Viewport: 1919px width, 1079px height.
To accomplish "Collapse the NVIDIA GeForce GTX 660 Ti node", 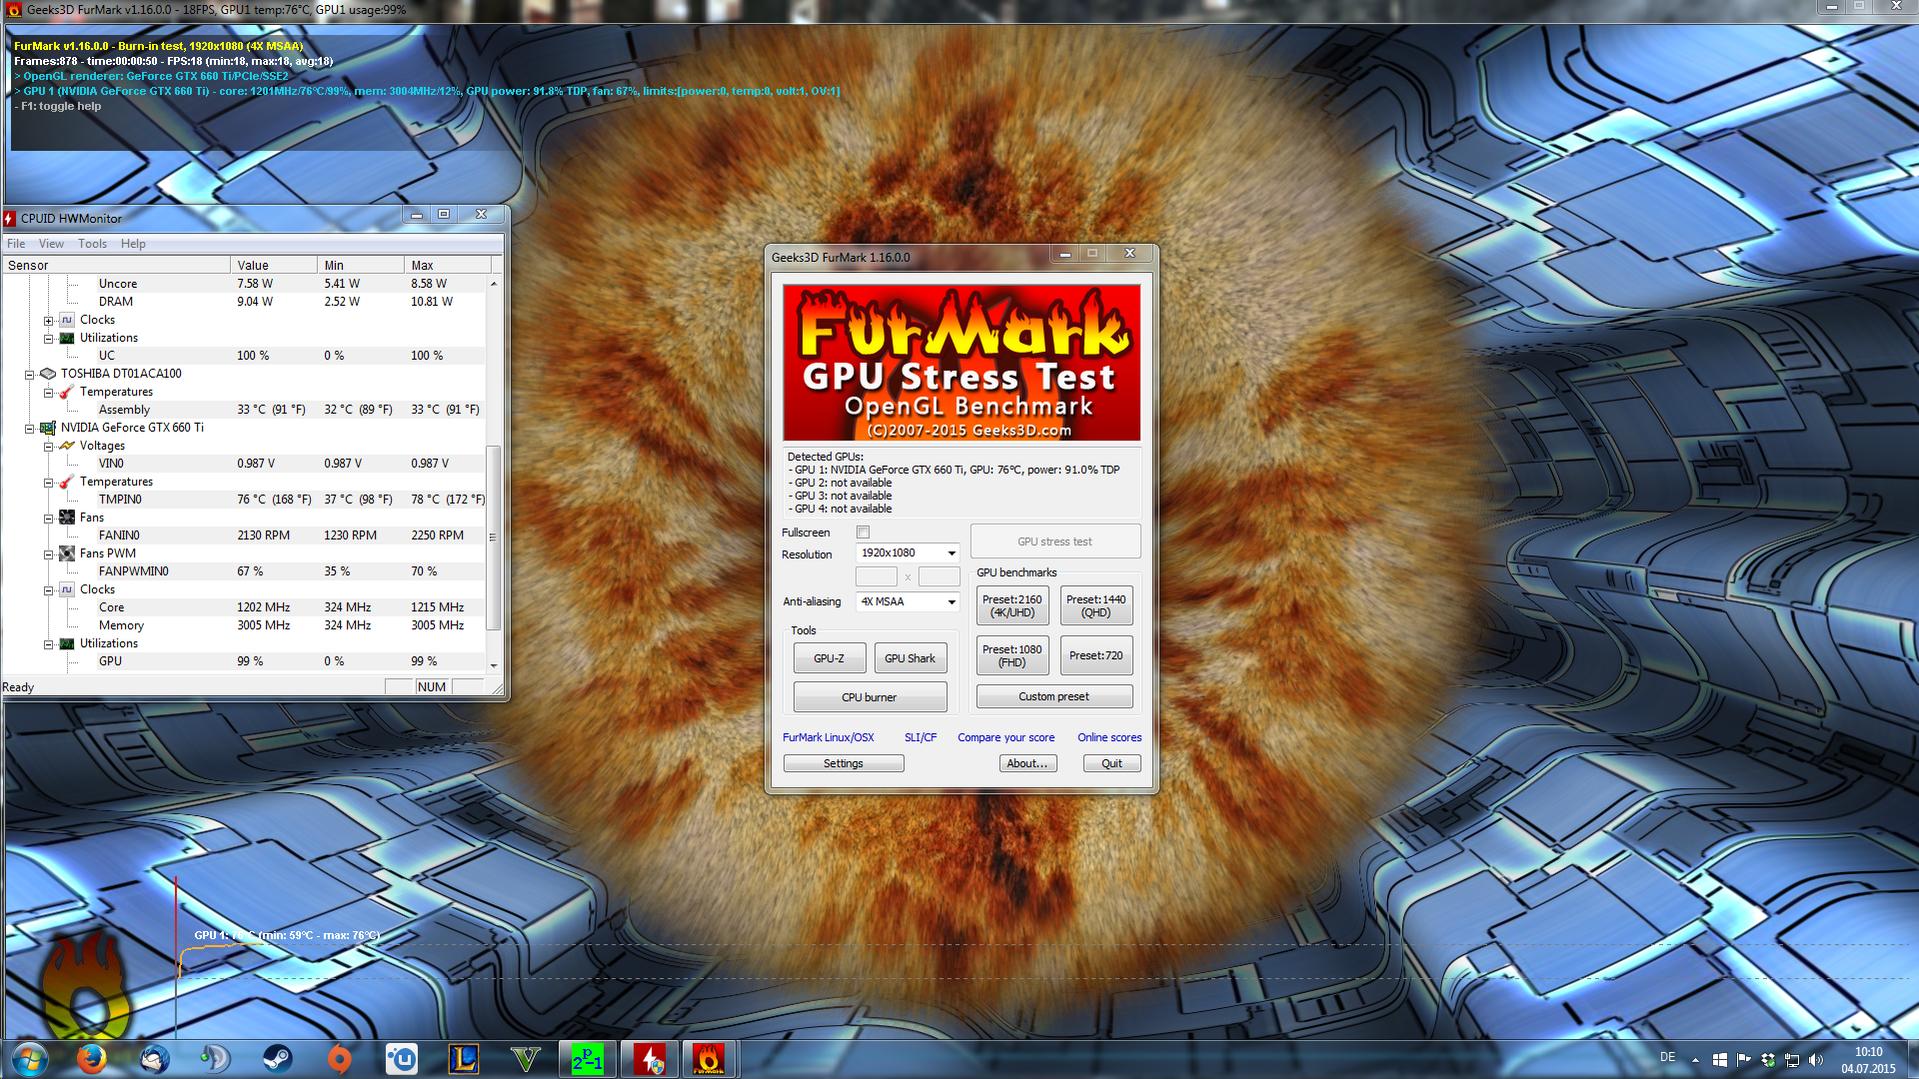I will click(29, 428).
